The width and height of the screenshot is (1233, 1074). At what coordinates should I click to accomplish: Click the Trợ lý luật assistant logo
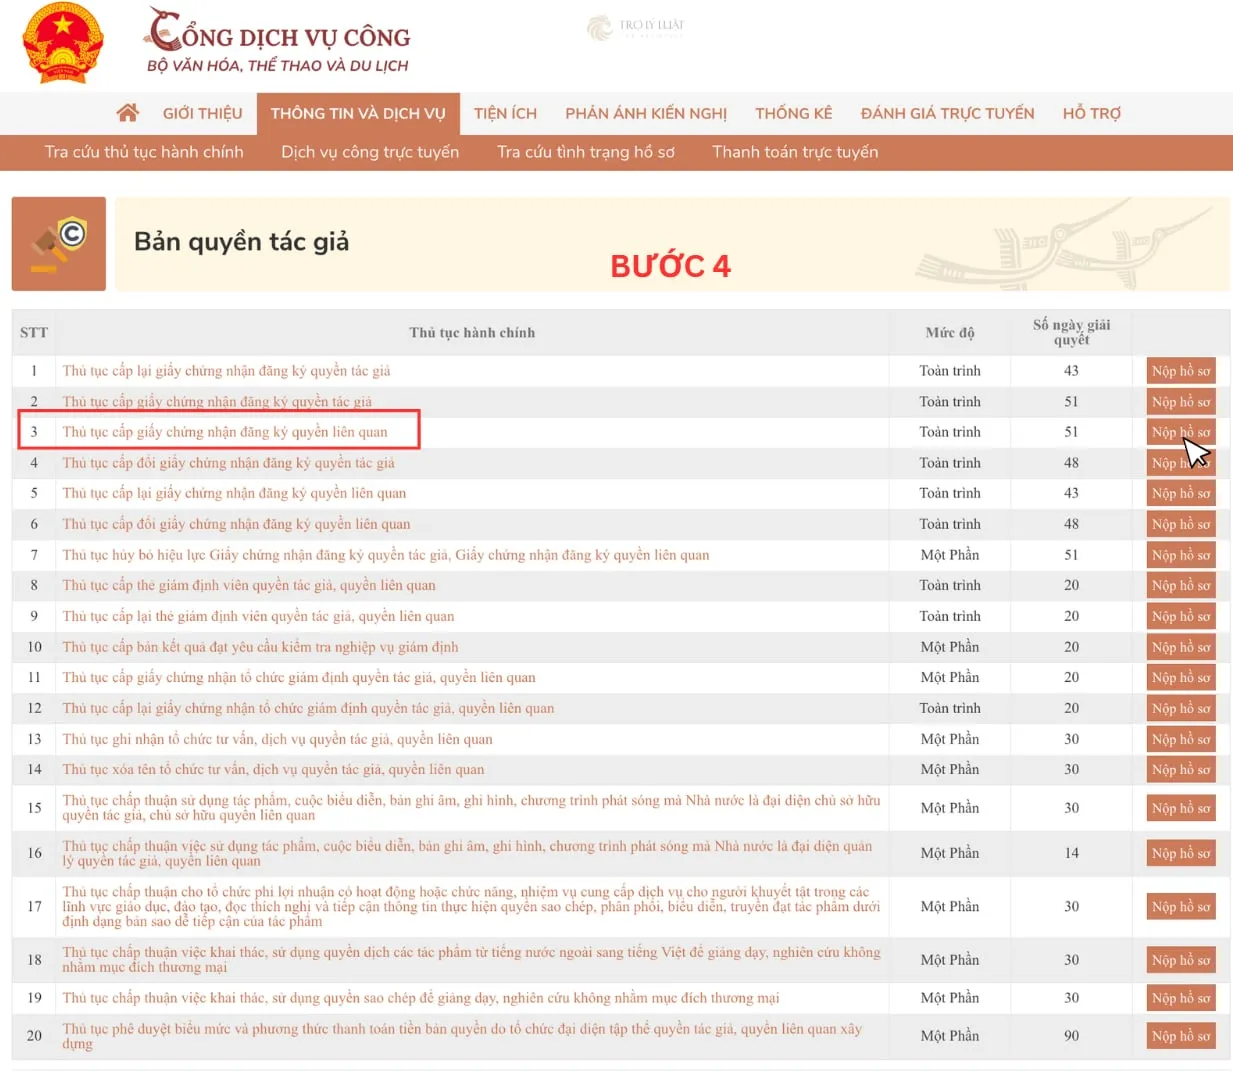(x=636, y=27)
